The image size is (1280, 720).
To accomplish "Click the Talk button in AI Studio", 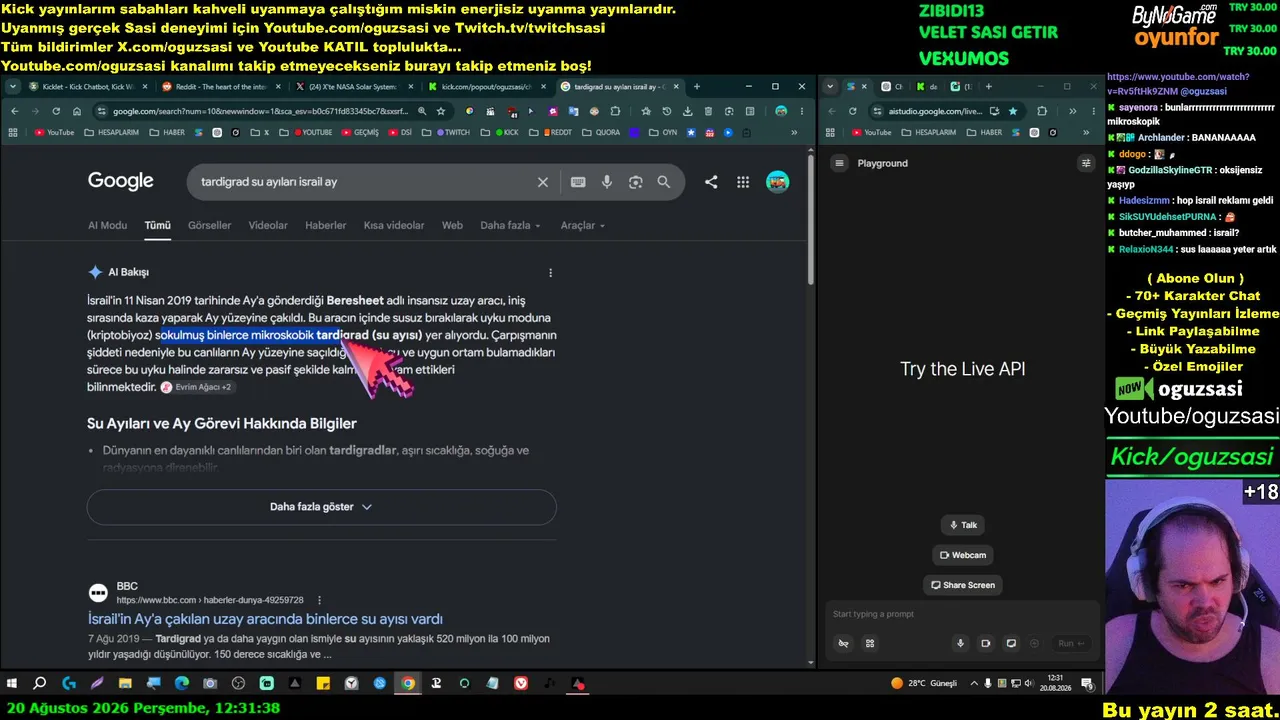I will tap(963, 525).
